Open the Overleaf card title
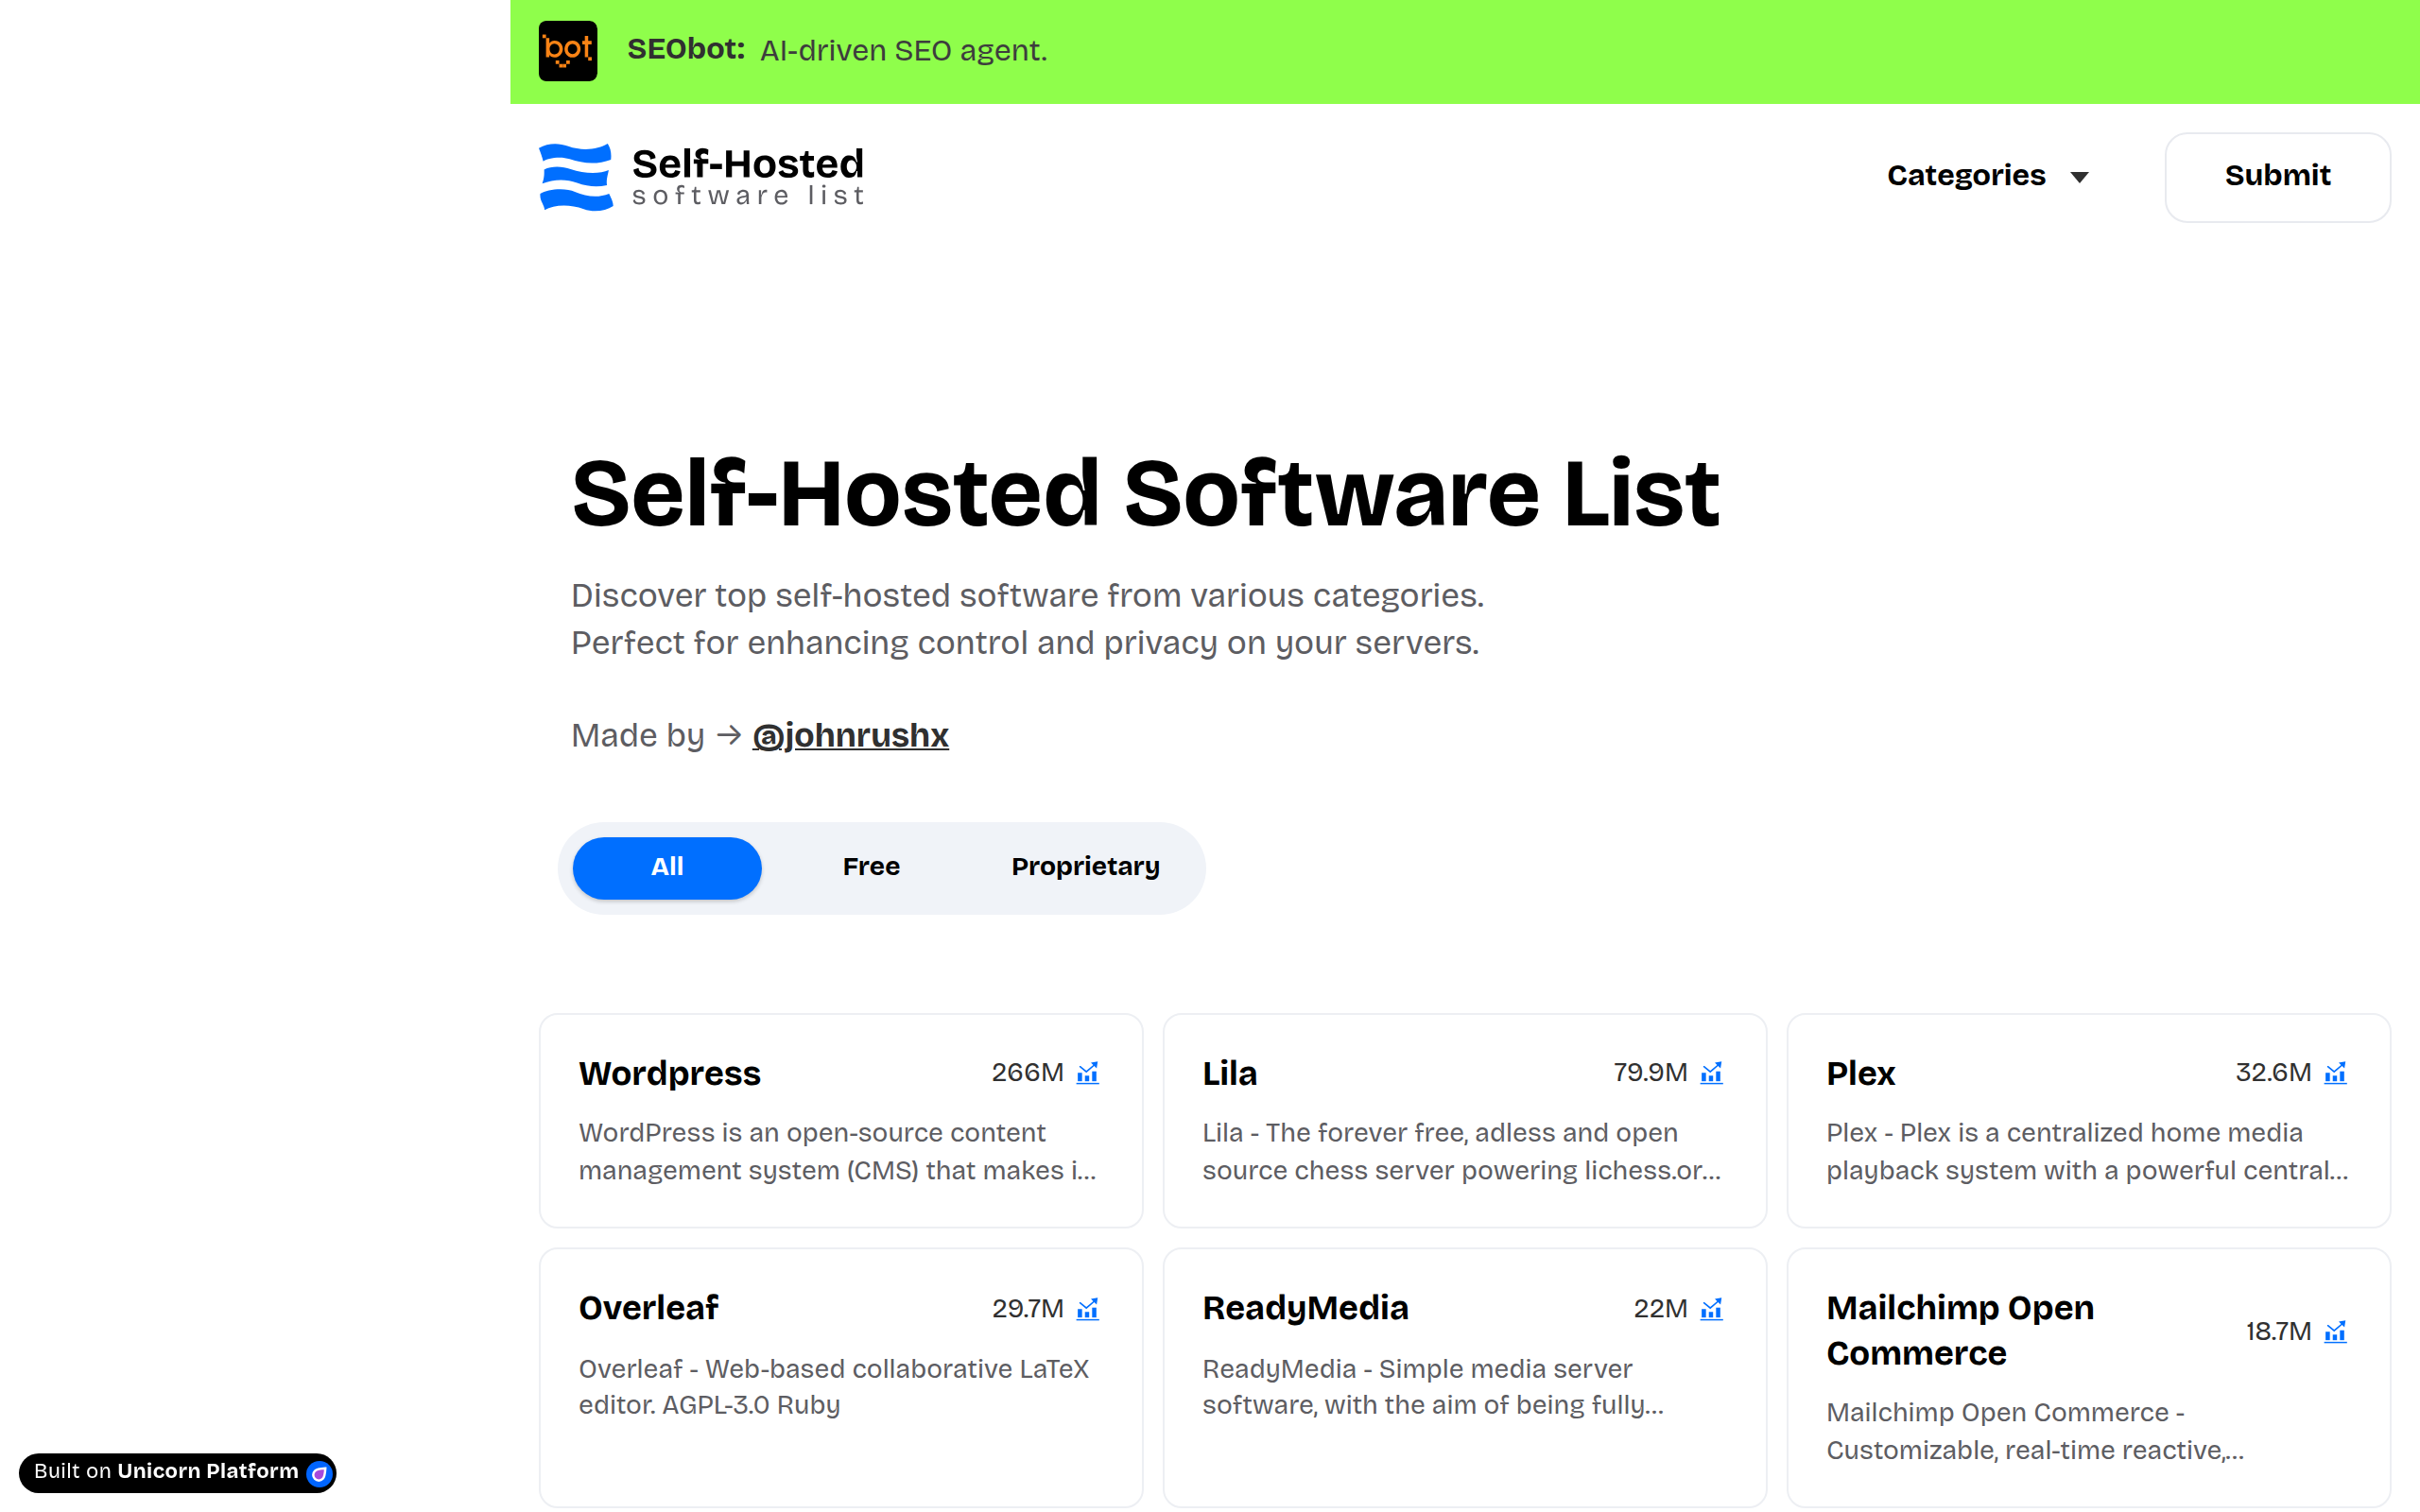This screenshot has height=1512, width=2420. (648, 1308)
